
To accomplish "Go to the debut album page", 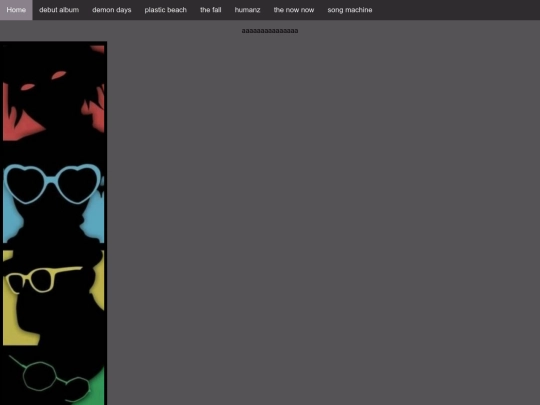I will click(59, 10).
